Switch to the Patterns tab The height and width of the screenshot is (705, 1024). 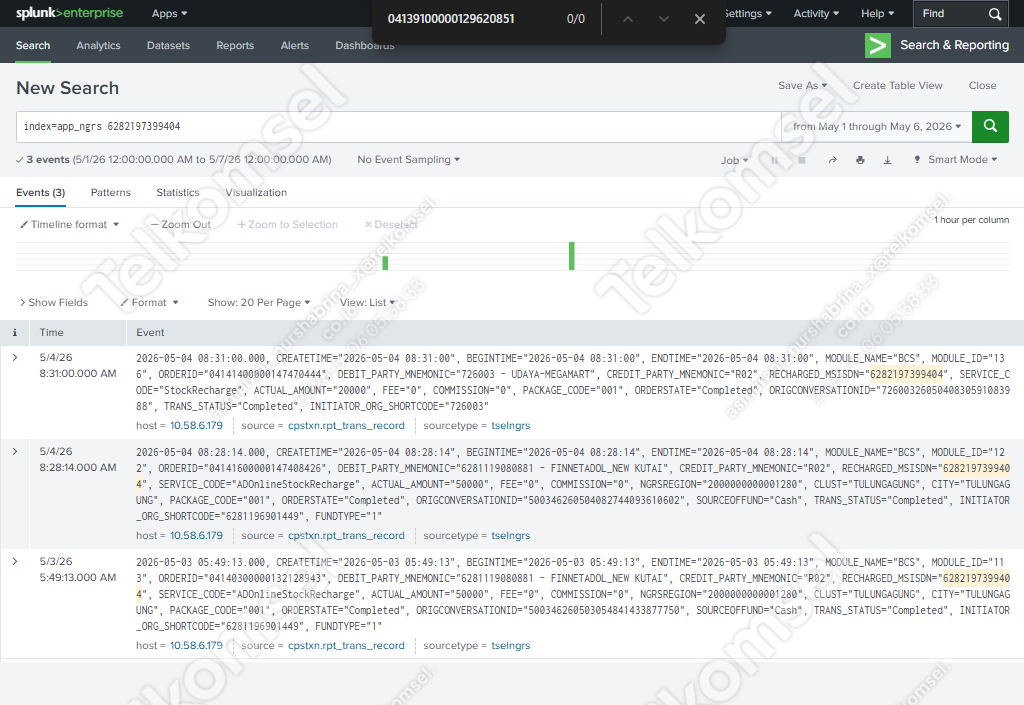[x=110, y=193]
